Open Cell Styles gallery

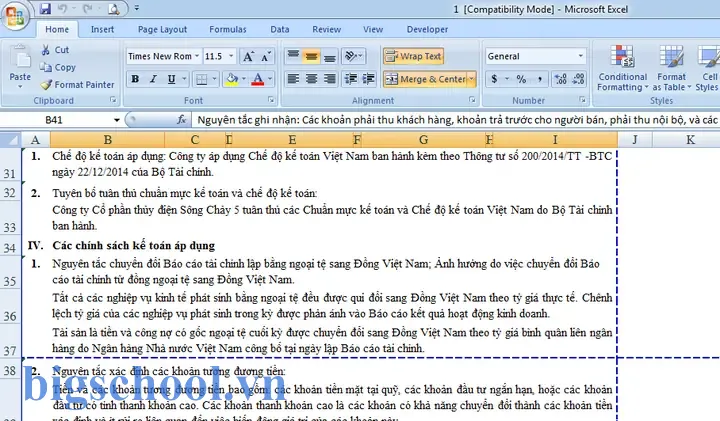click(708, 68)
